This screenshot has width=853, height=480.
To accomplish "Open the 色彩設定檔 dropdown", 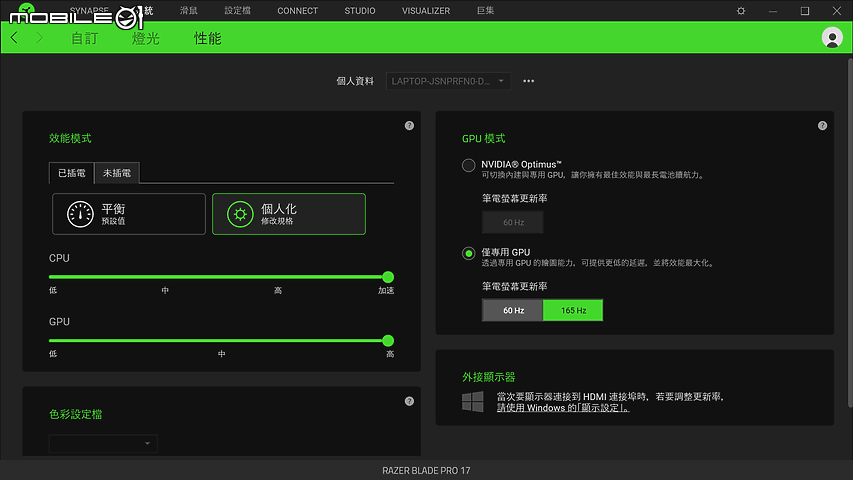I will pyautogui.click(x=103, y=443).
